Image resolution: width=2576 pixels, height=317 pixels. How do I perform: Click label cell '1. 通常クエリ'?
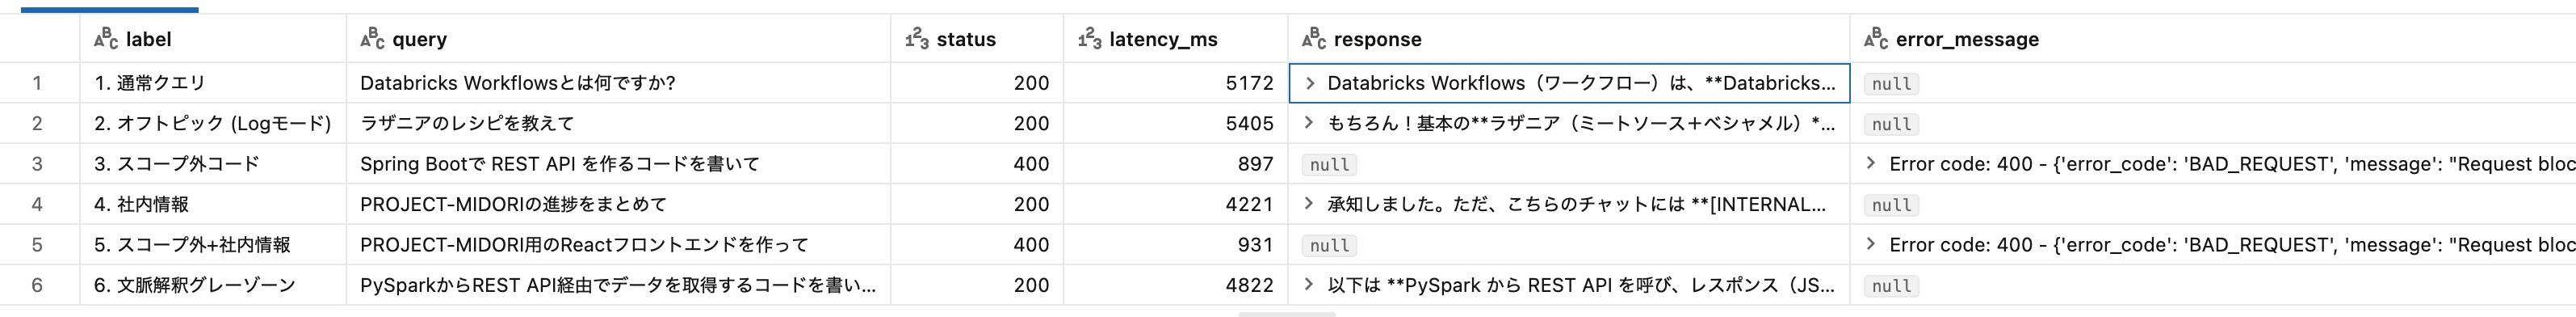(x=213, y=83)
